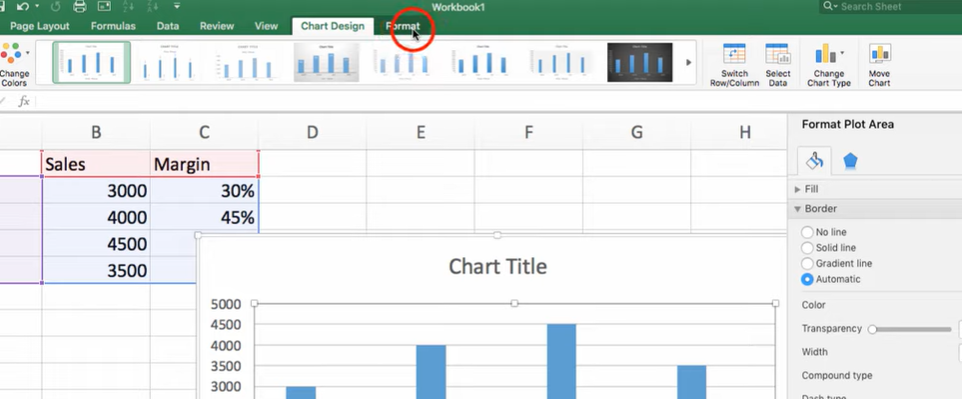This screenshot has width=962, height=399.
Task: Click the plot area top-right corner handle
Action: pos(775,303)
